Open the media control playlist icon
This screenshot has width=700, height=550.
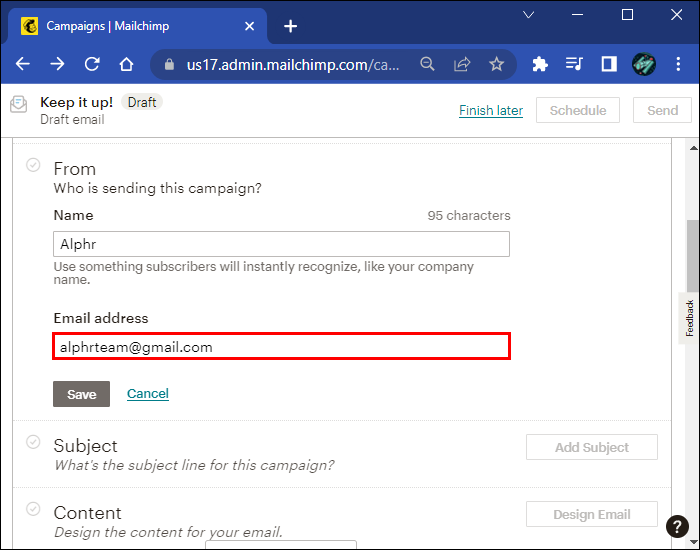574,64
